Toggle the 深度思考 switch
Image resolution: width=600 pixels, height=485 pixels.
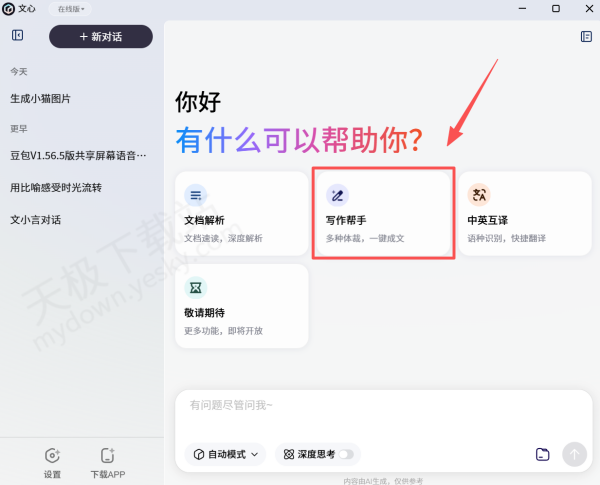tap(346, 454)
